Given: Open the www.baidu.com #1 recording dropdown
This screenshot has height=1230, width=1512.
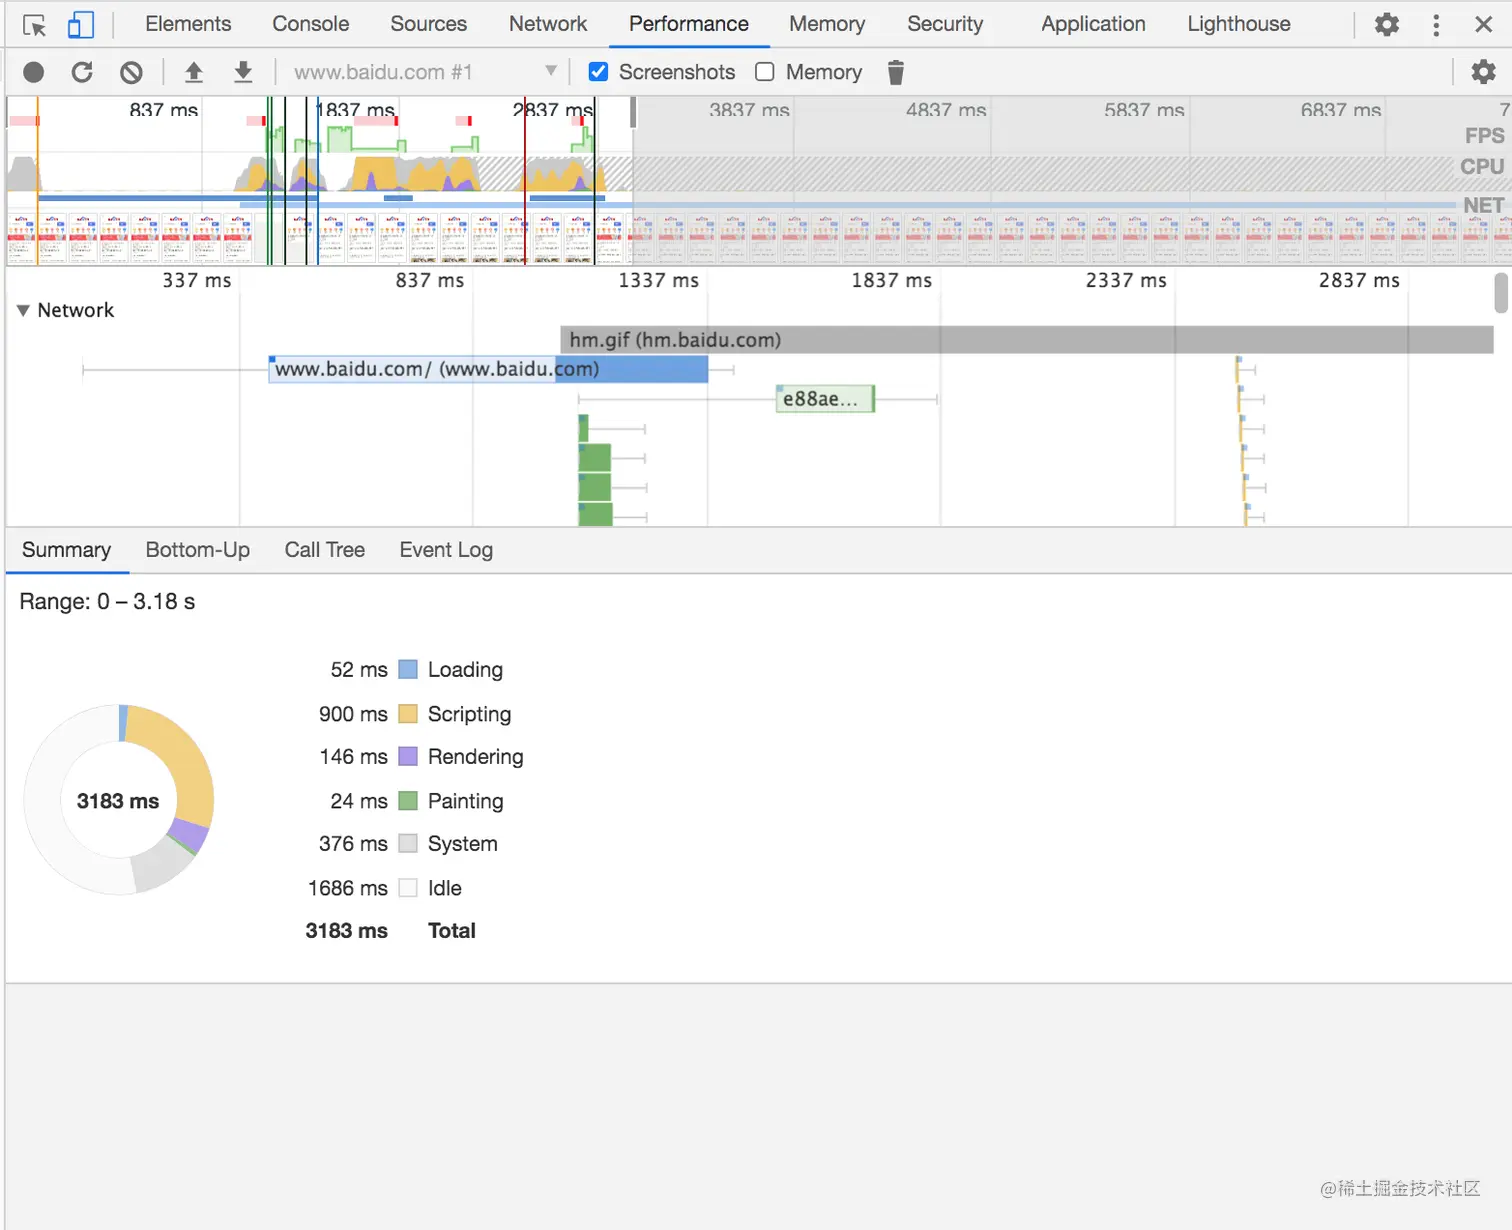Looking at the screenshot, I should coord(424,72).
